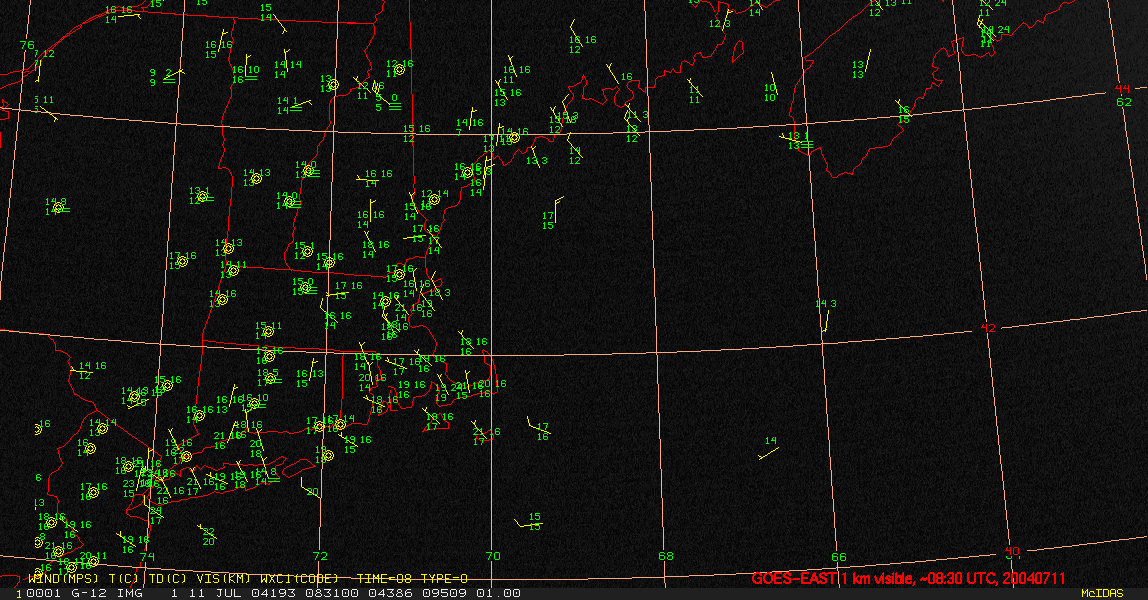Click the JUL month in status line
Screen dimensions: 1148x600
[x=228, y=593]
